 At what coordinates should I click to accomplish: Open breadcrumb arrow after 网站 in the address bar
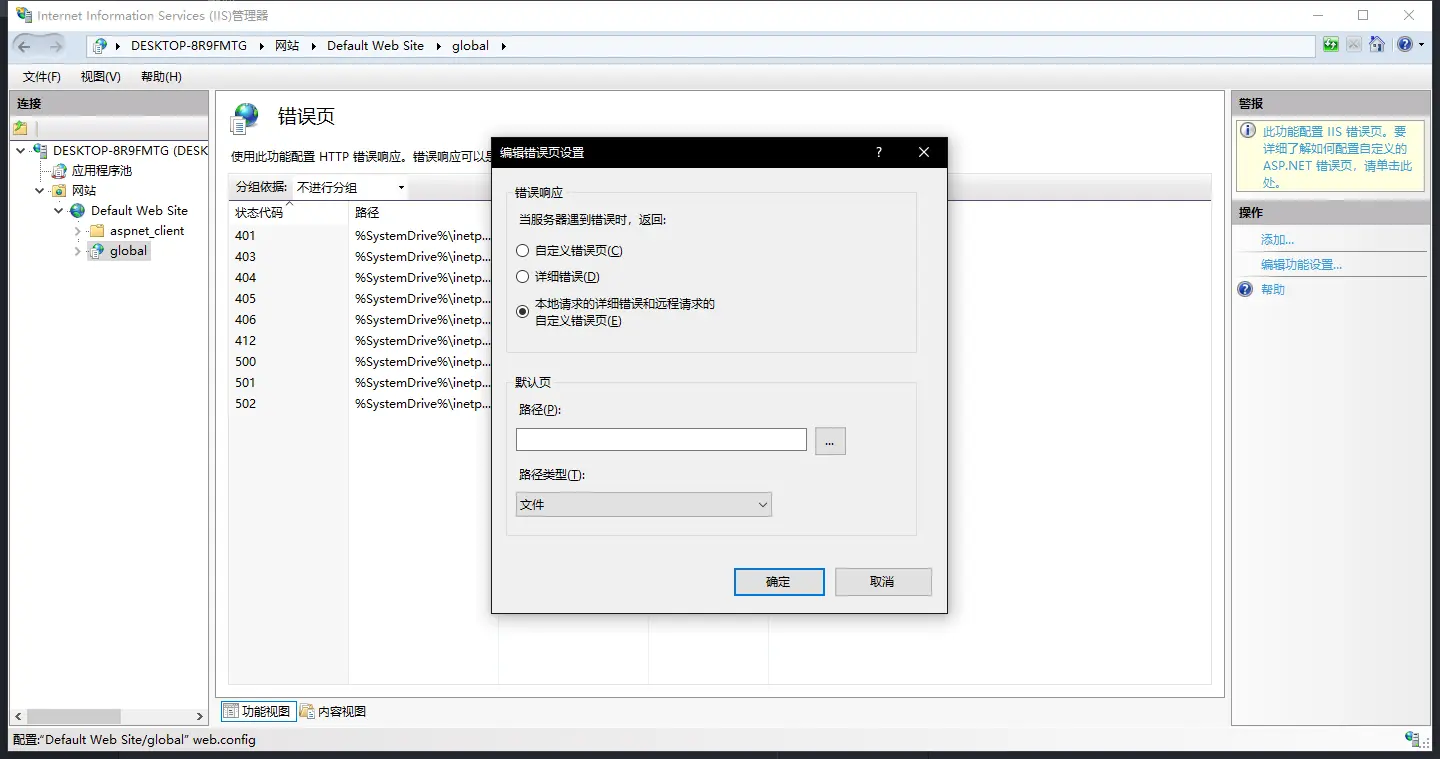[x=313, y=46]
